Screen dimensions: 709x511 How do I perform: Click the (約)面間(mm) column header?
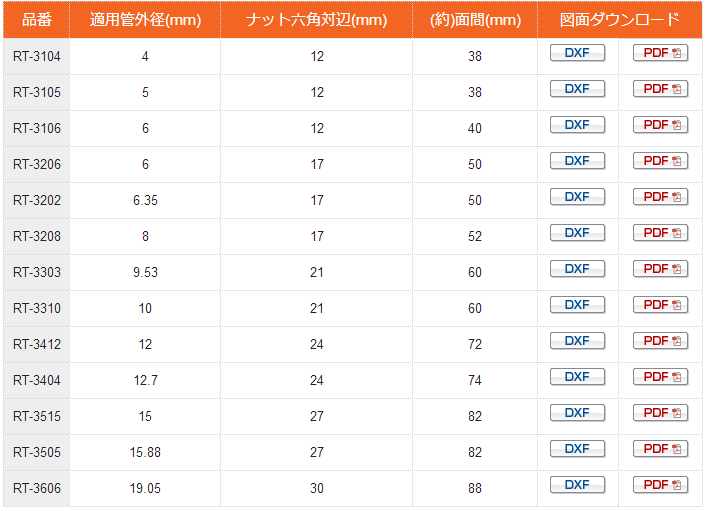[475, 20]
